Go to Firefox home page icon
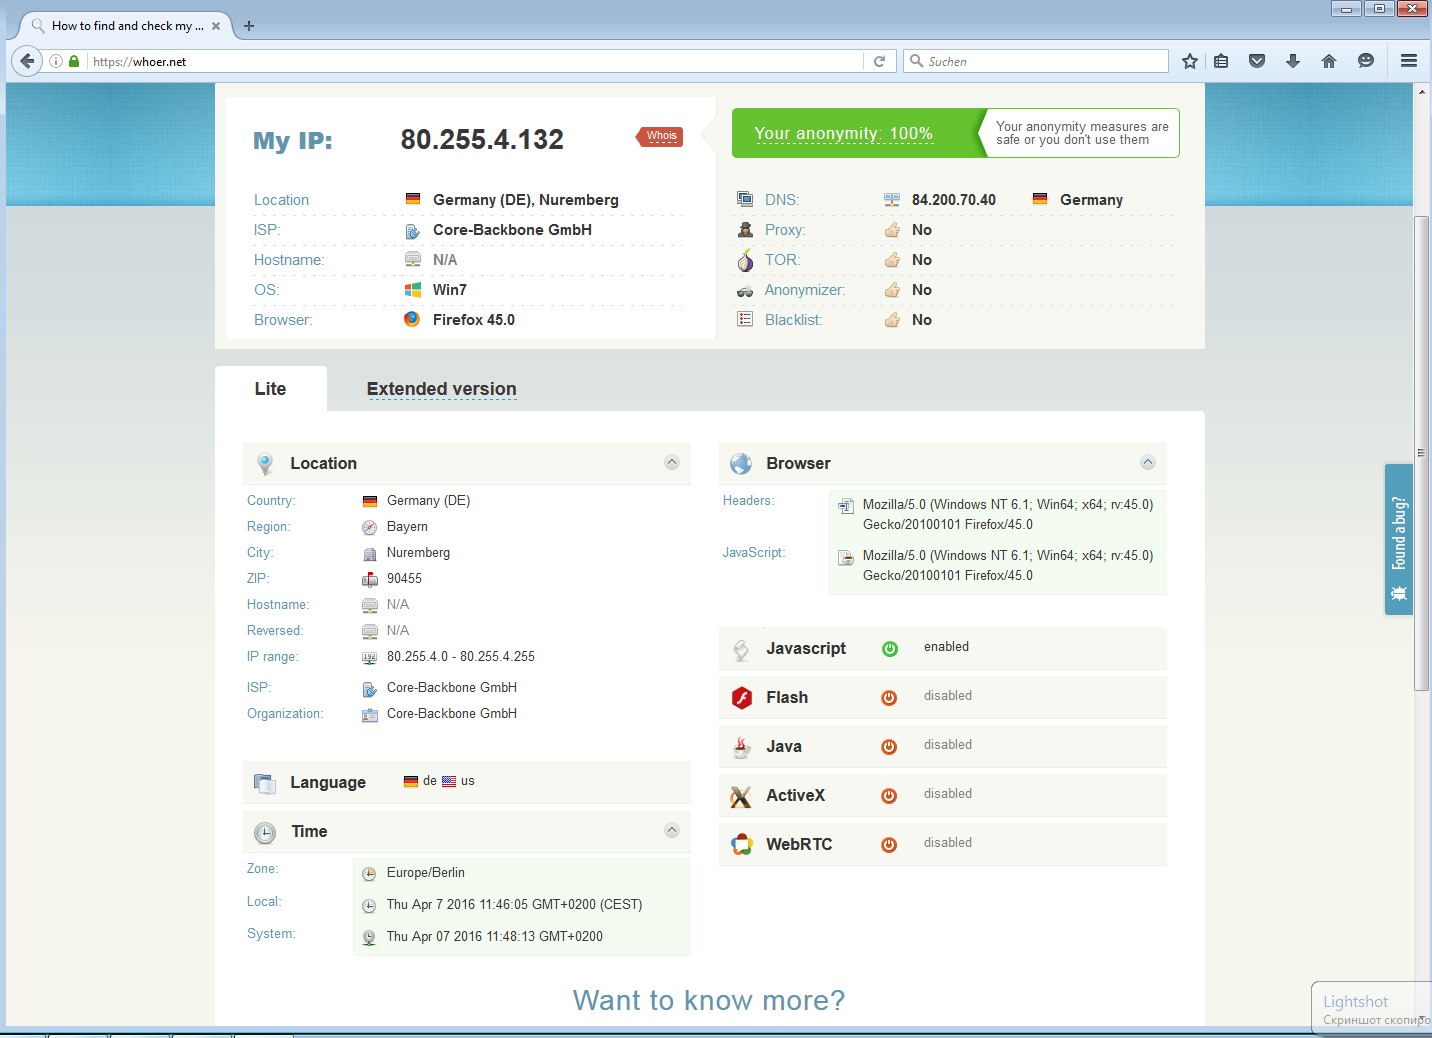The image size is (1432, 1038). (1328, 61)
